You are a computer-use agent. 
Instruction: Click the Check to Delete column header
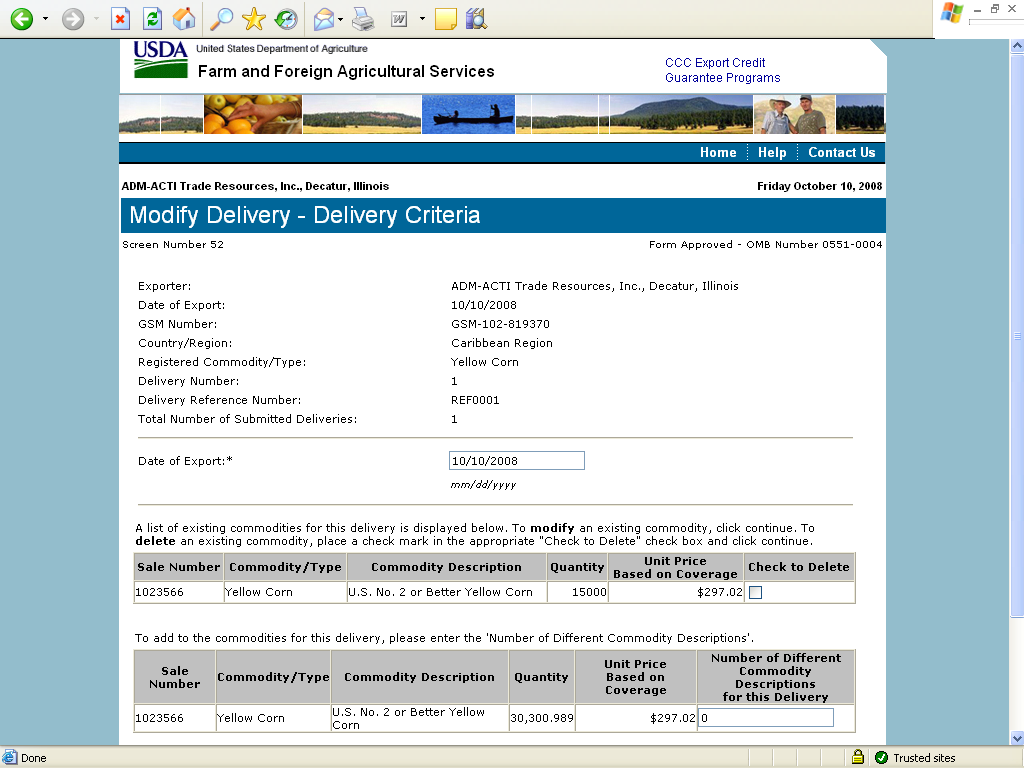799,567
